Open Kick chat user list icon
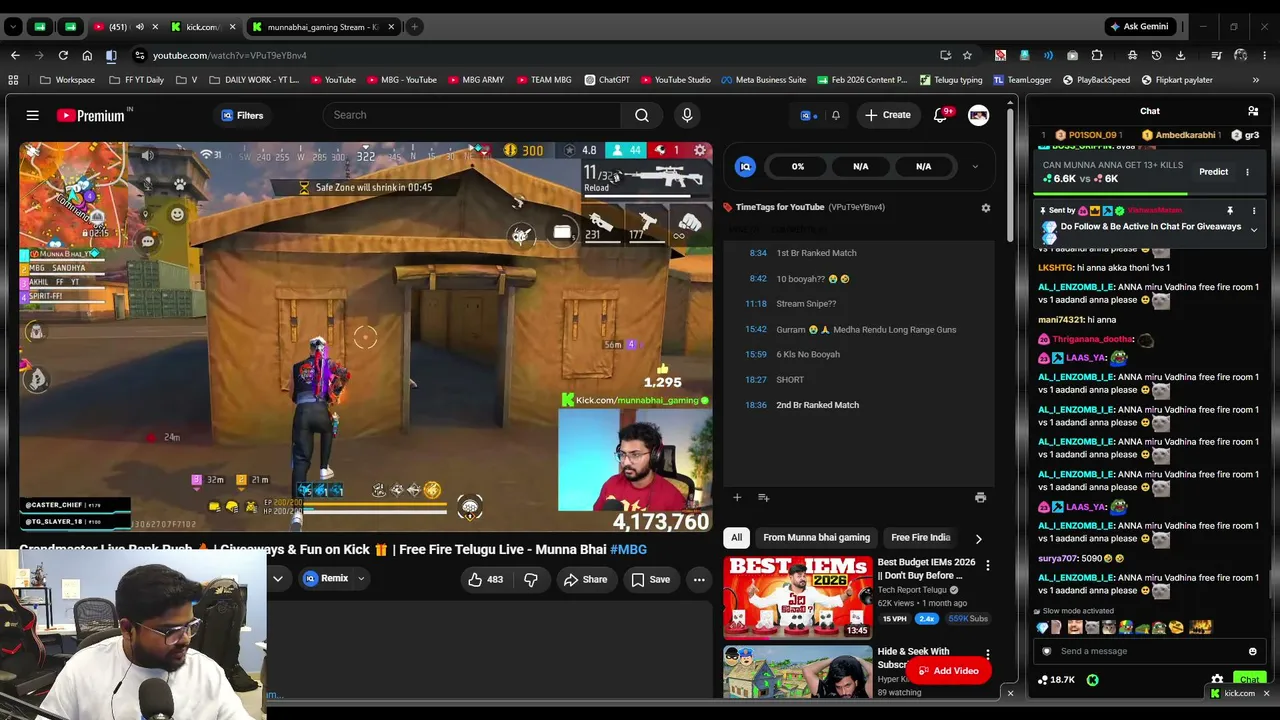Viewport: 1280px width, 720px height. coord(1253,111)
